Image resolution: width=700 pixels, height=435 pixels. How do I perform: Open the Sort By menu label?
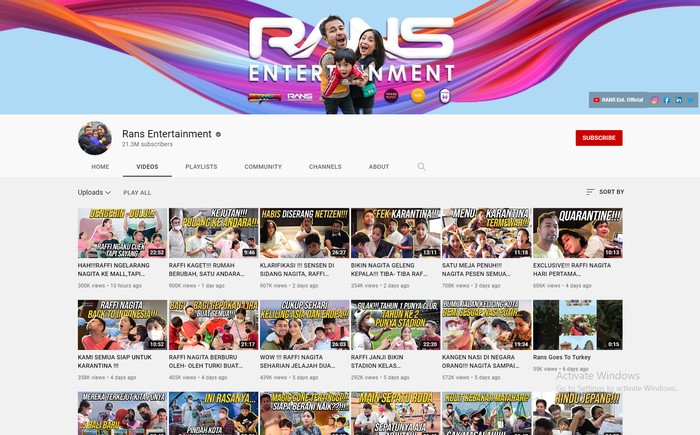[611, 192]
